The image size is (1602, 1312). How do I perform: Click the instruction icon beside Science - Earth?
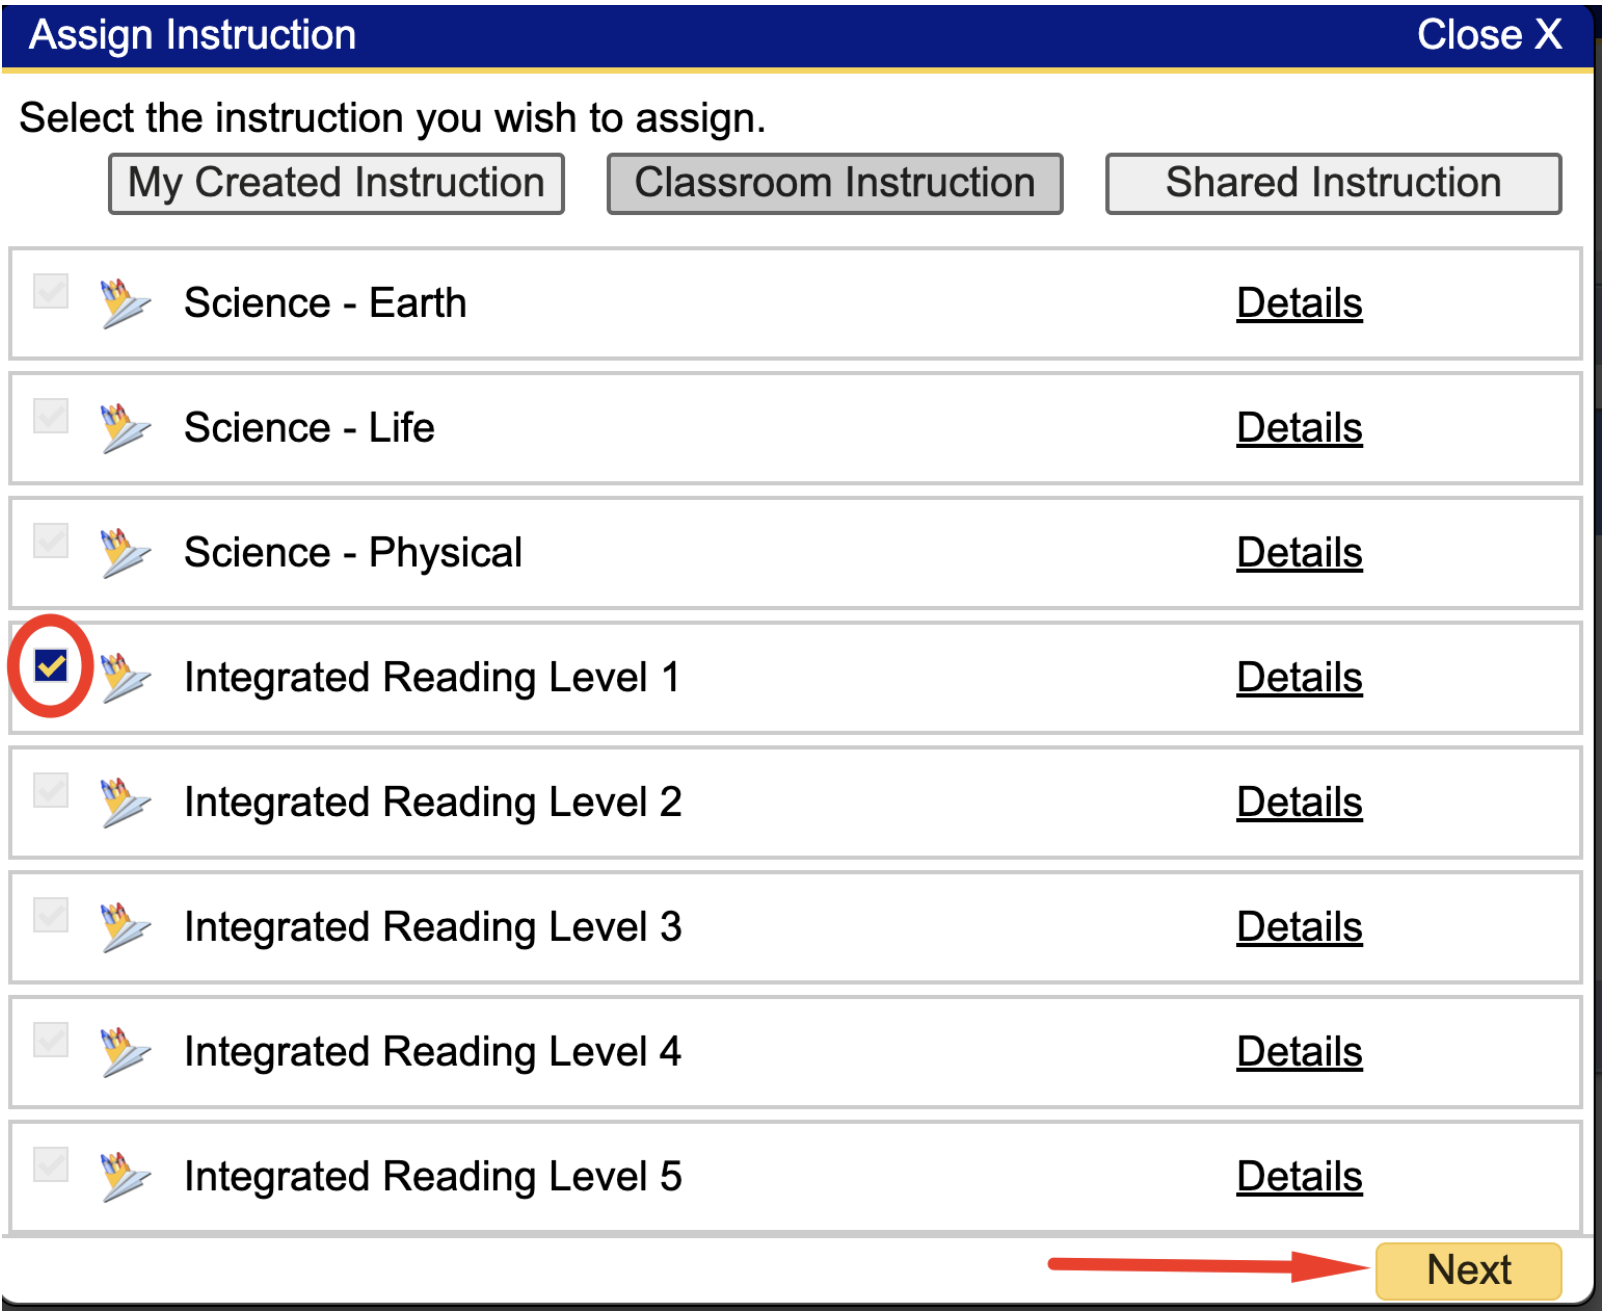coord(122,303)
